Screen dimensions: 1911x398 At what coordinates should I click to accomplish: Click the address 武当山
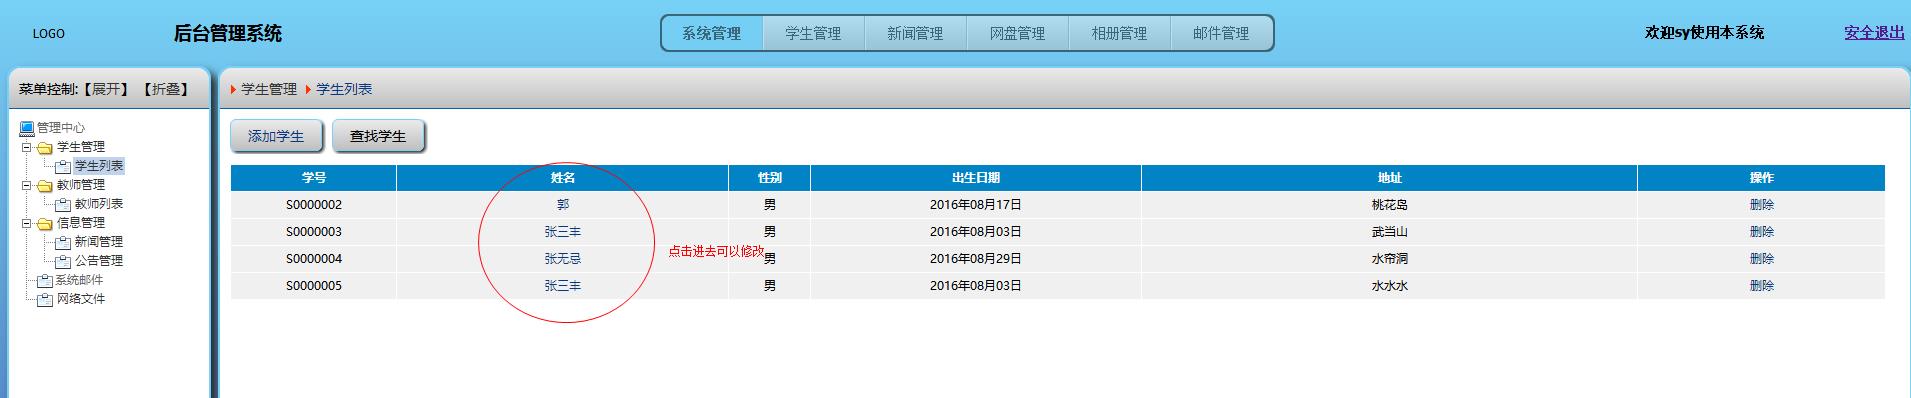click(x=1390, y=231)
